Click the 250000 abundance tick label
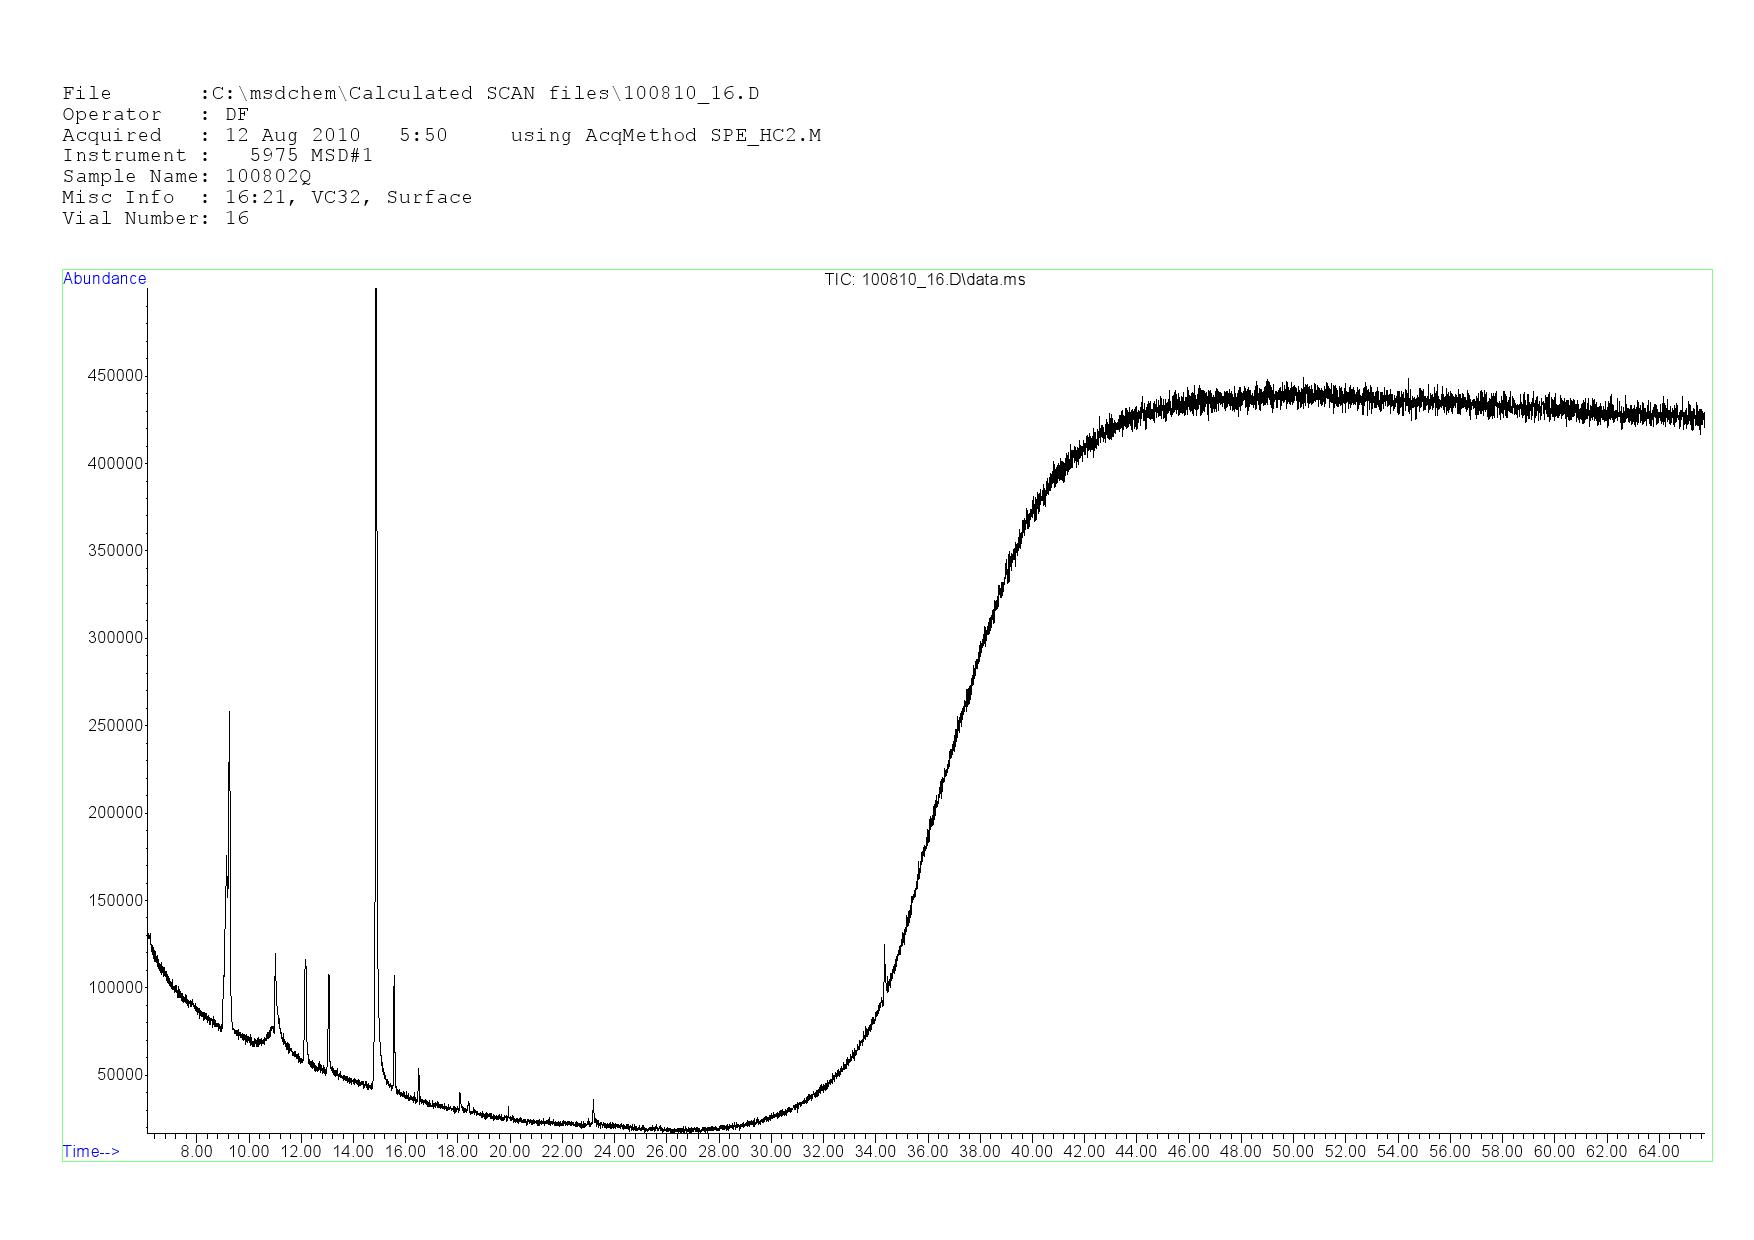The height and width of the screenshot is (1240, 1754). coord(116,725)
